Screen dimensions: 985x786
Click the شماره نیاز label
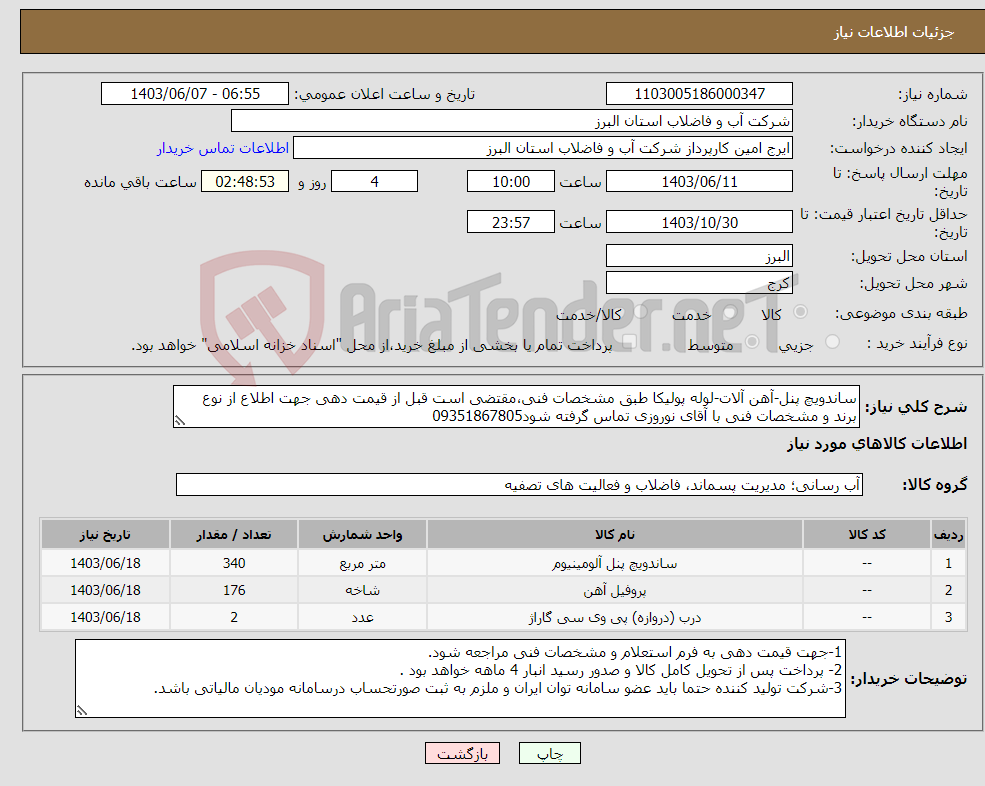932,94
